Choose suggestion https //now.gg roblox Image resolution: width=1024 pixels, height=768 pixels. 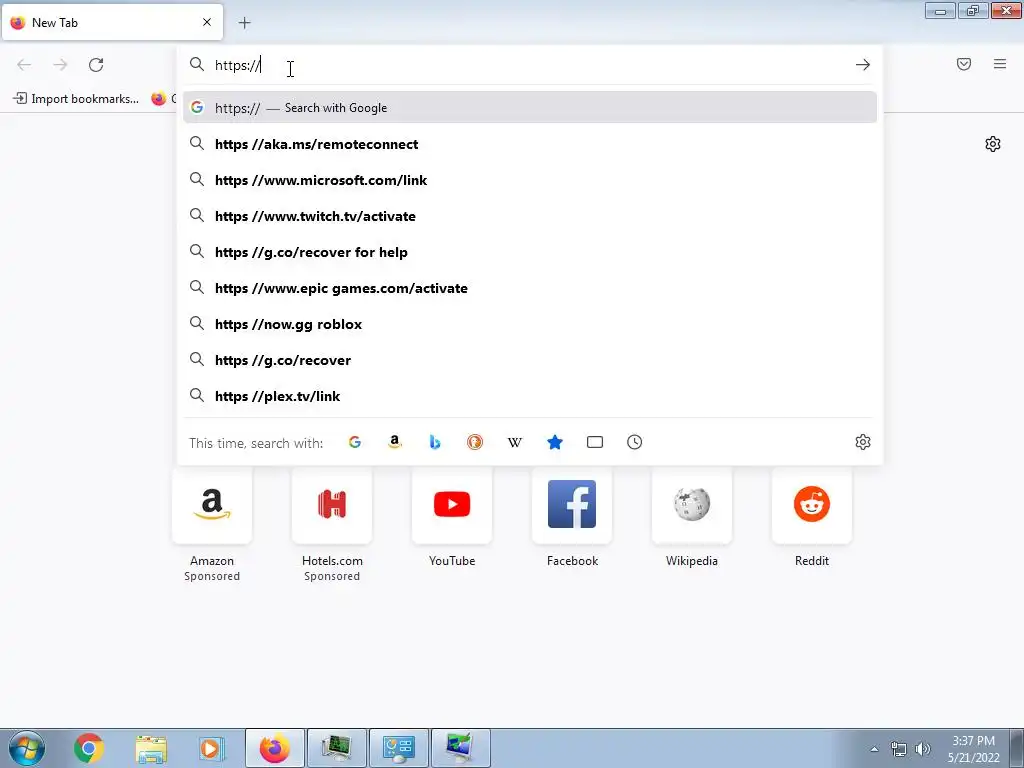[530, 324]
